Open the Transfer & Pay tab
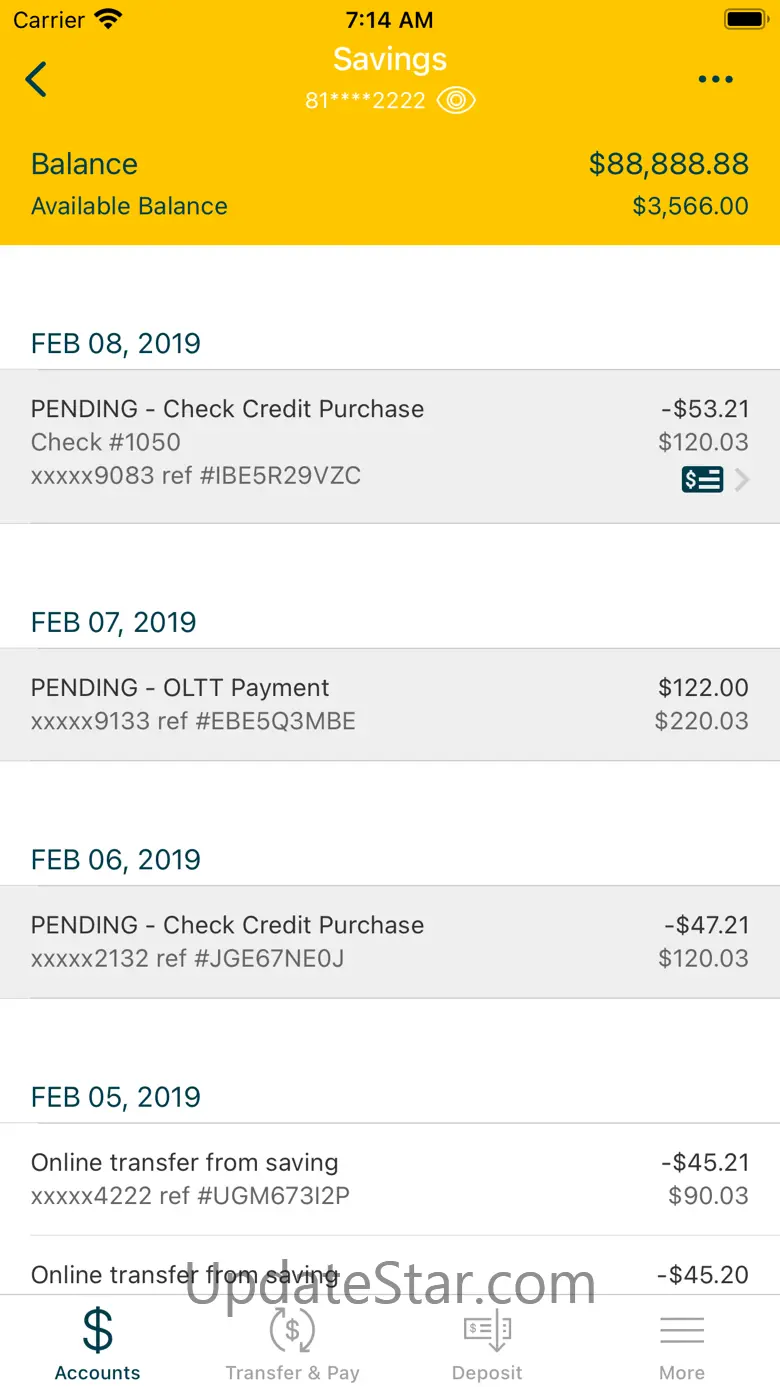This screenshot has height=1387, width=780. click(292, 1373)
